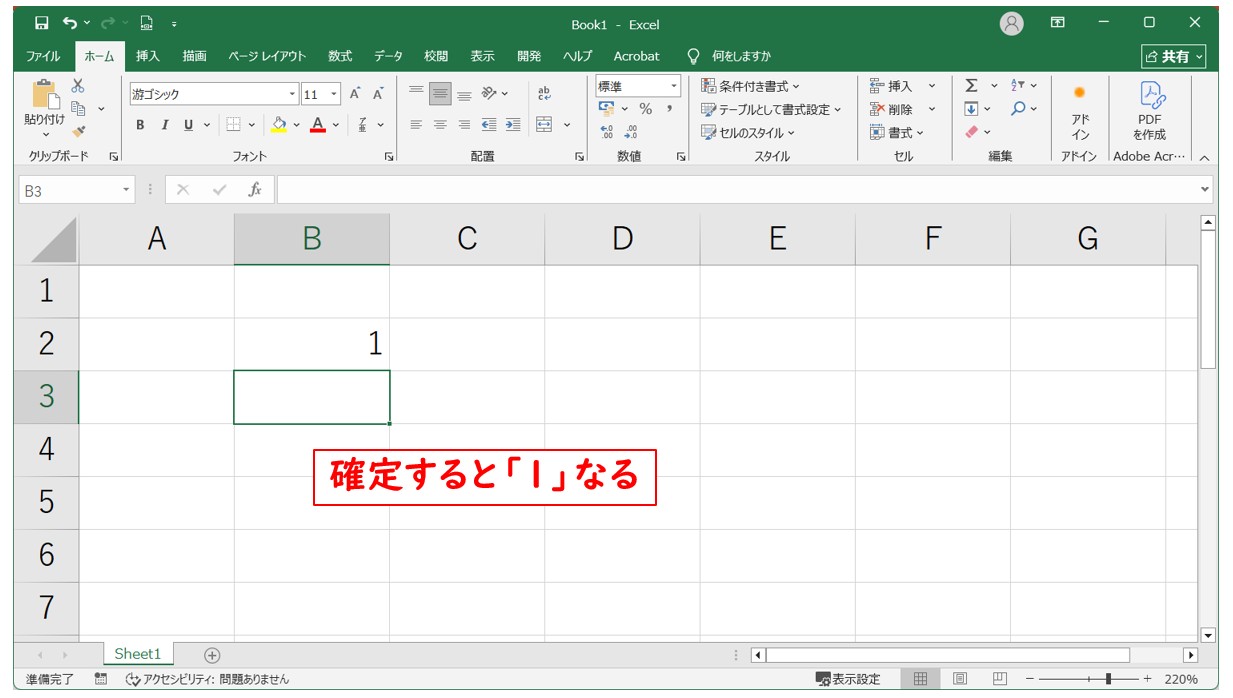Screen dimensions: 1233x698
Task: Click the Decrease Indent icon
Action: point(489,125)
